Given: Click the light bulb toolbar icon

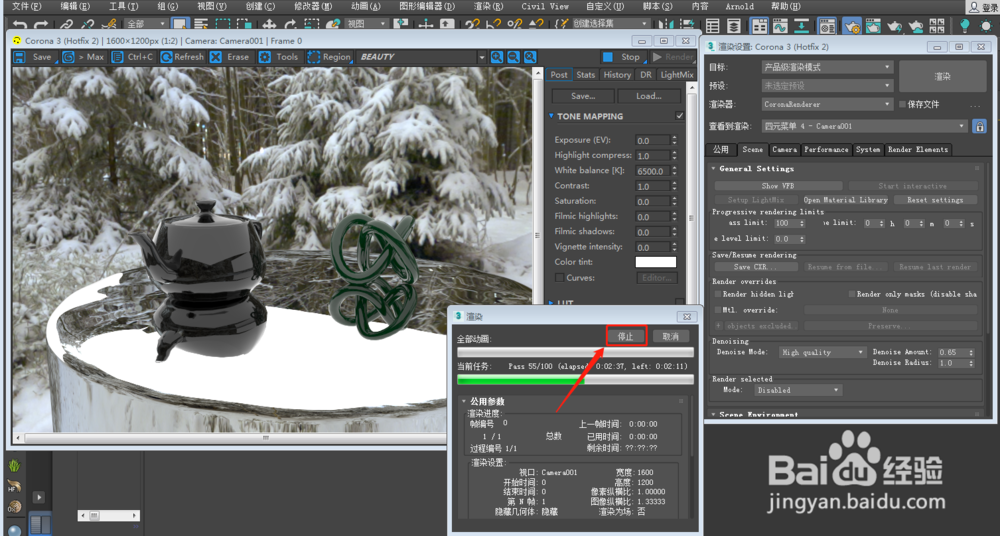Looking at the screenshot, I should click(x=965, y=26).
